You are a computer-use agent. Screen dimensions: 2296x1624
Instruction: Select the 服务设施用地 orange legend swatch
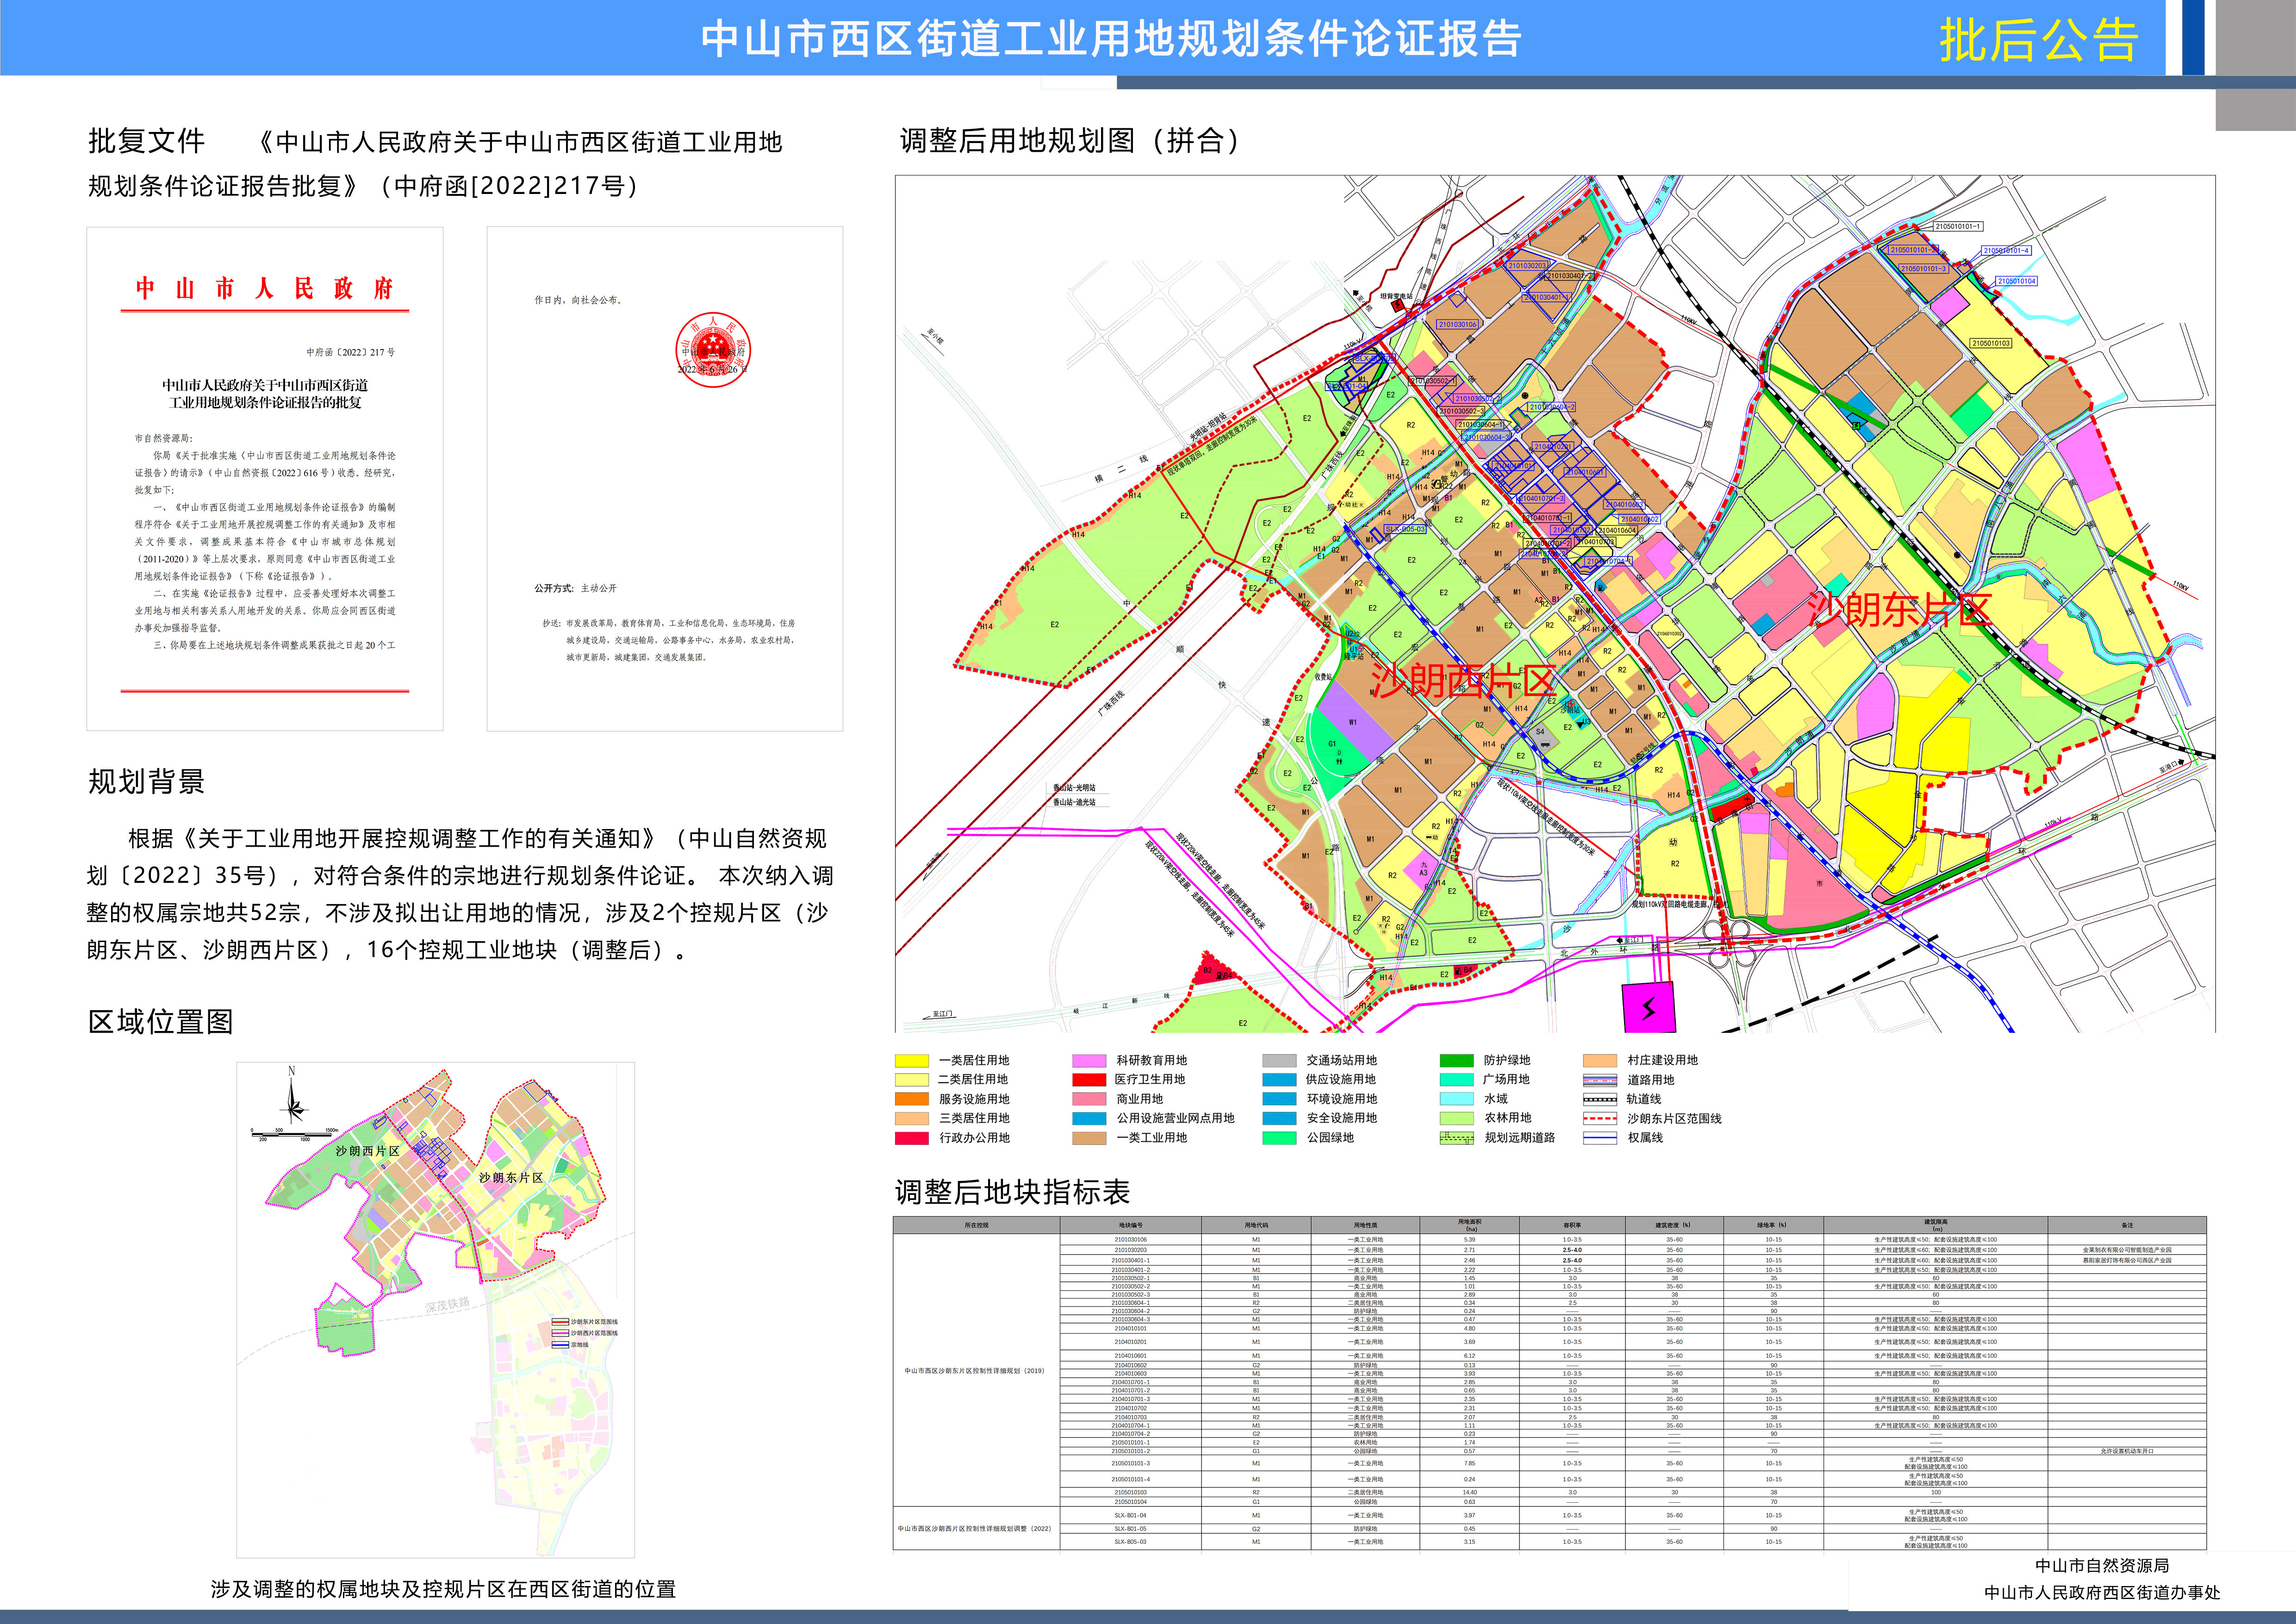[x=912, y=1099]
